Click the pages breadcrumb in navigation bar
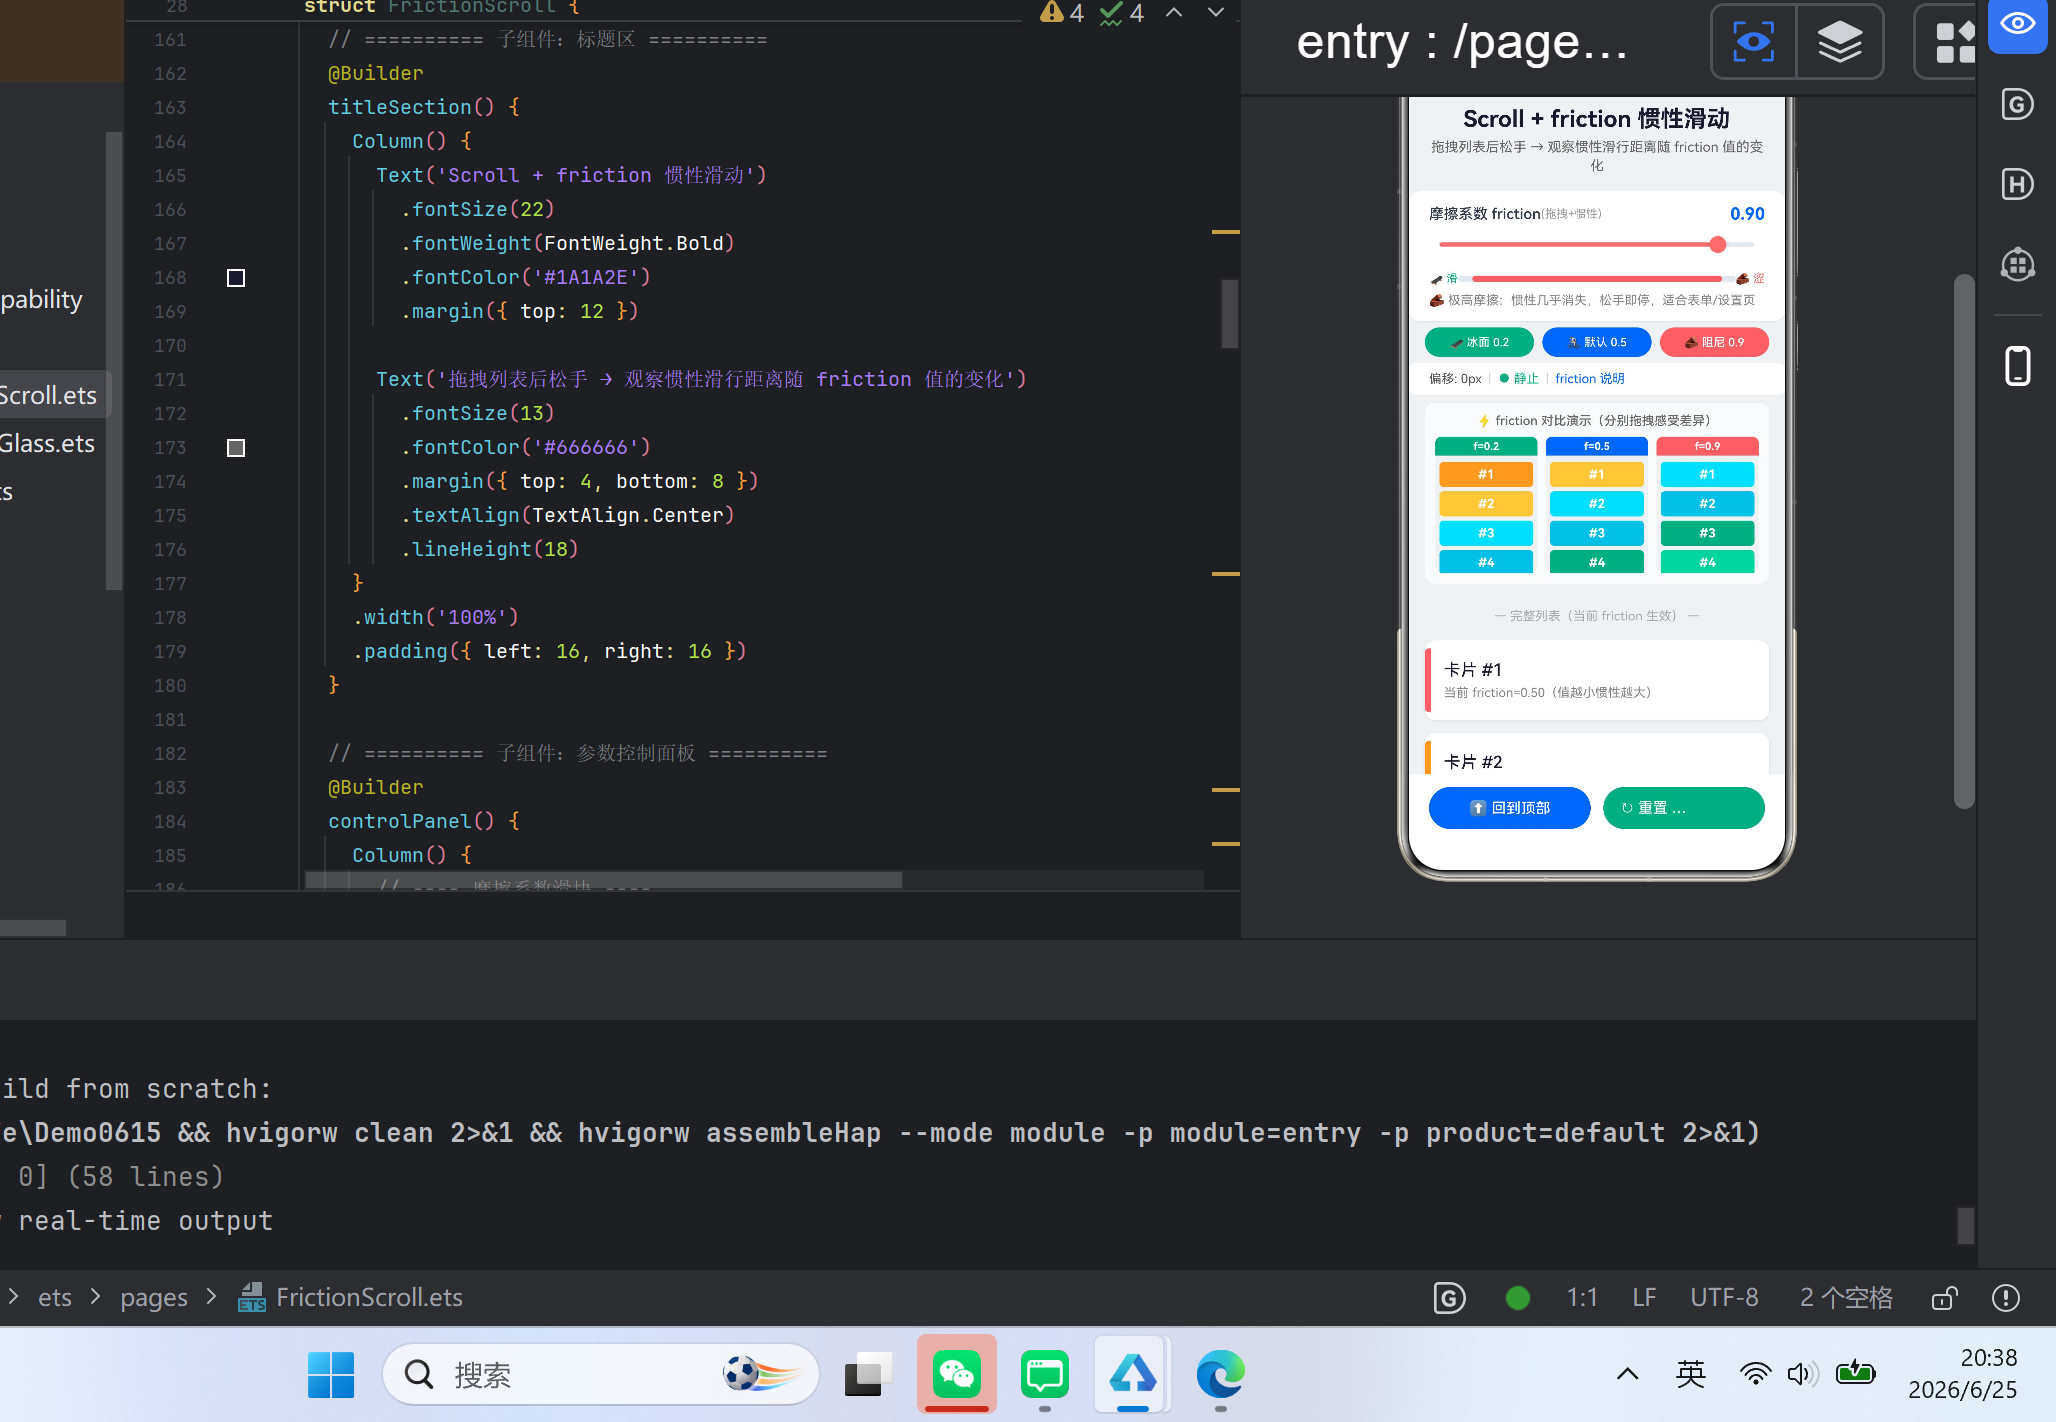This screenshot has width=2056, height=1422. 153,1298
